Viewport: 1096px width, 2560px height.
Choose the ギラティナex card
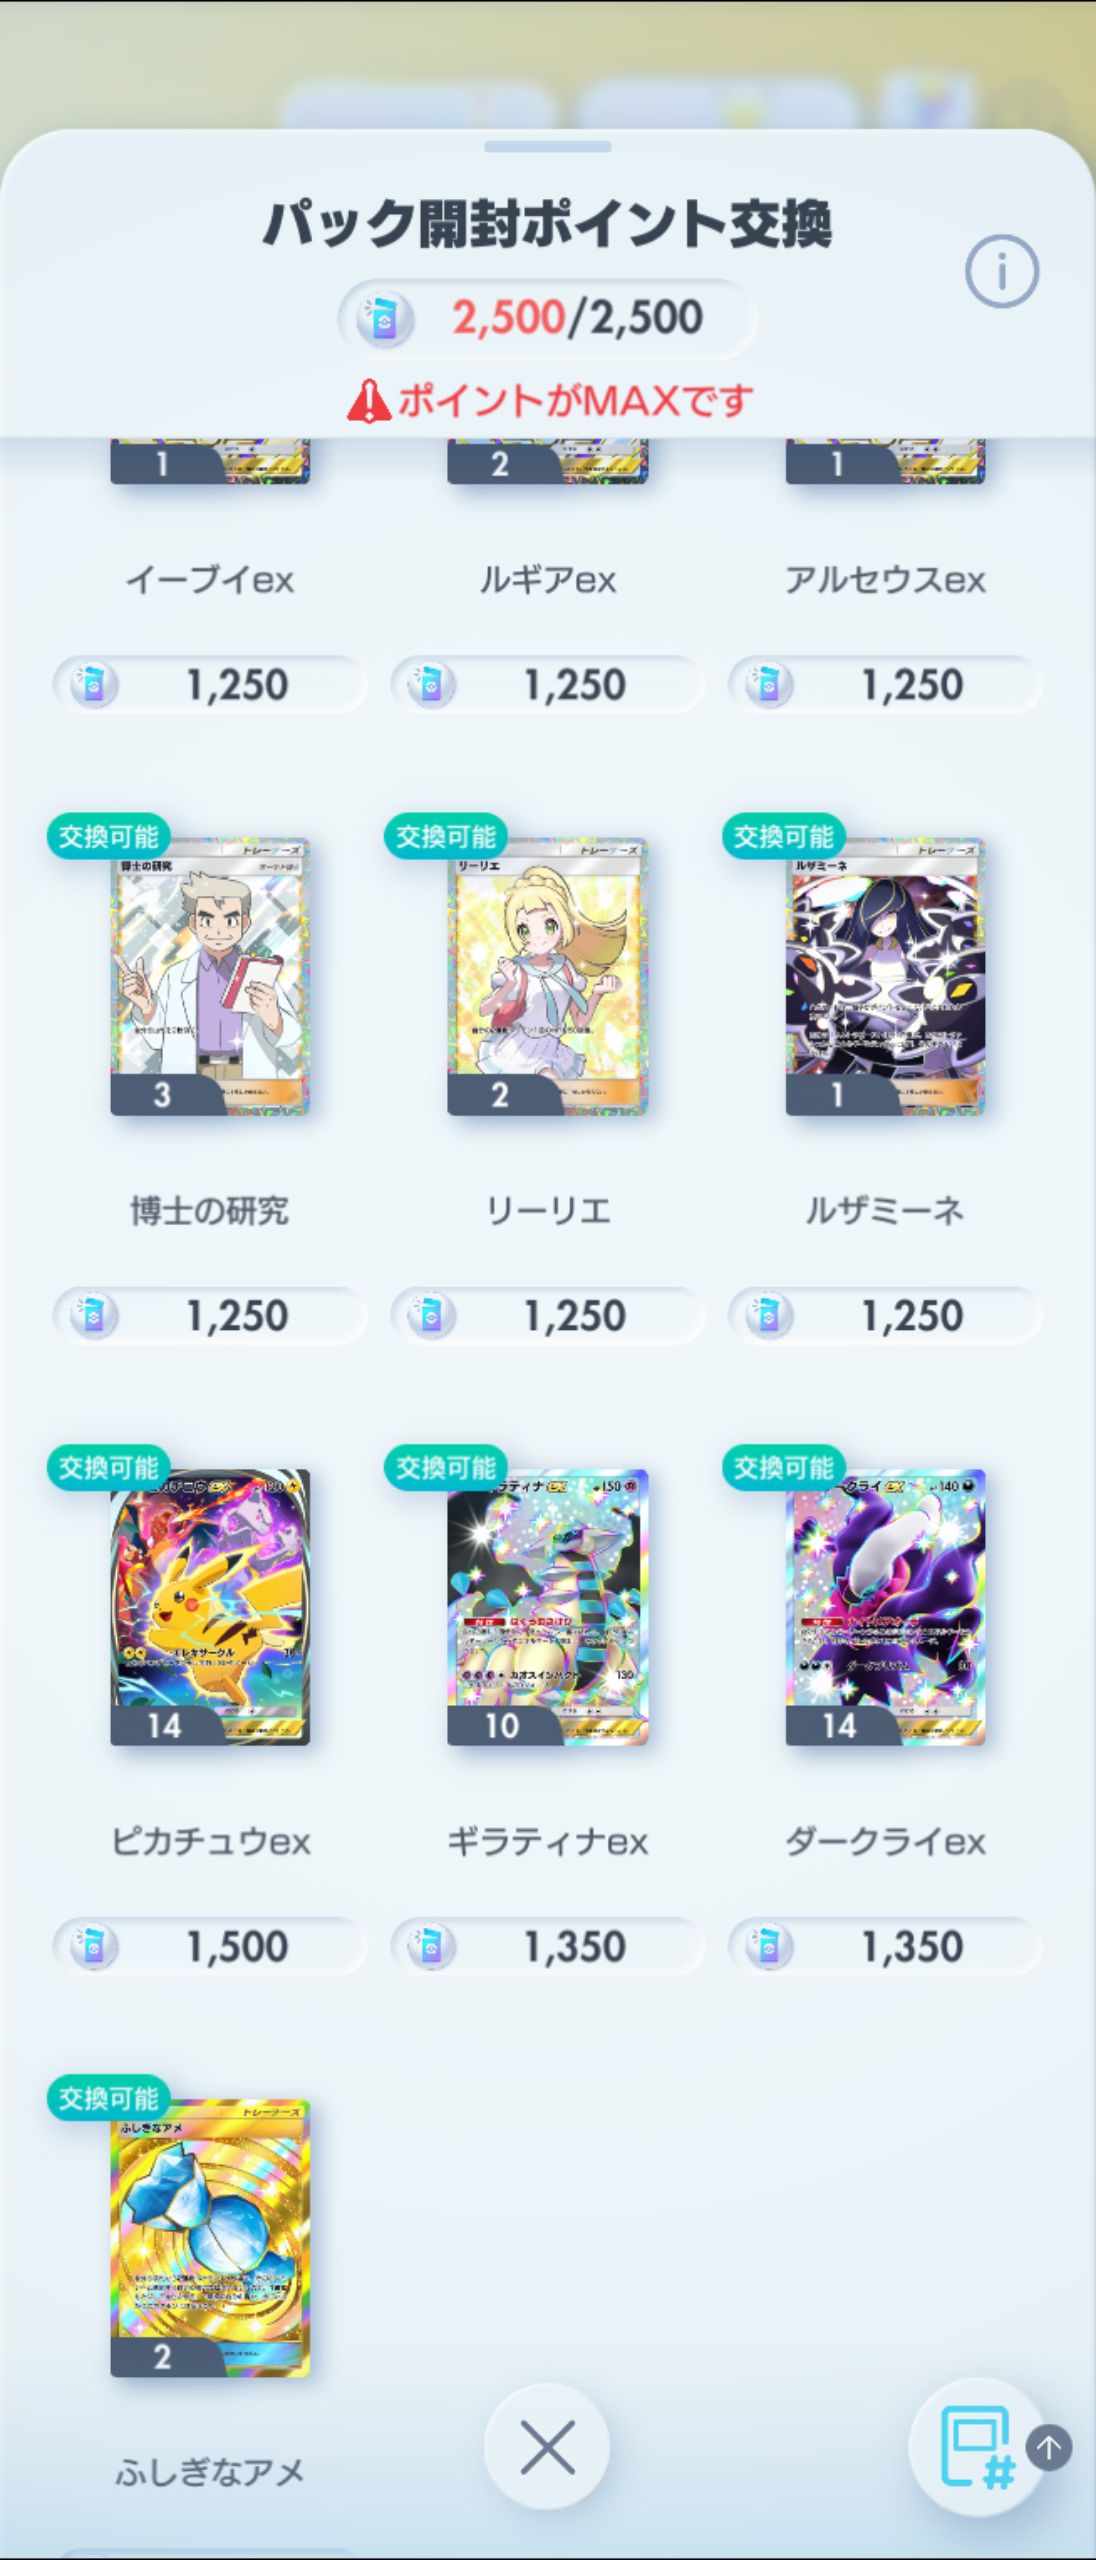coord(547,1607)
